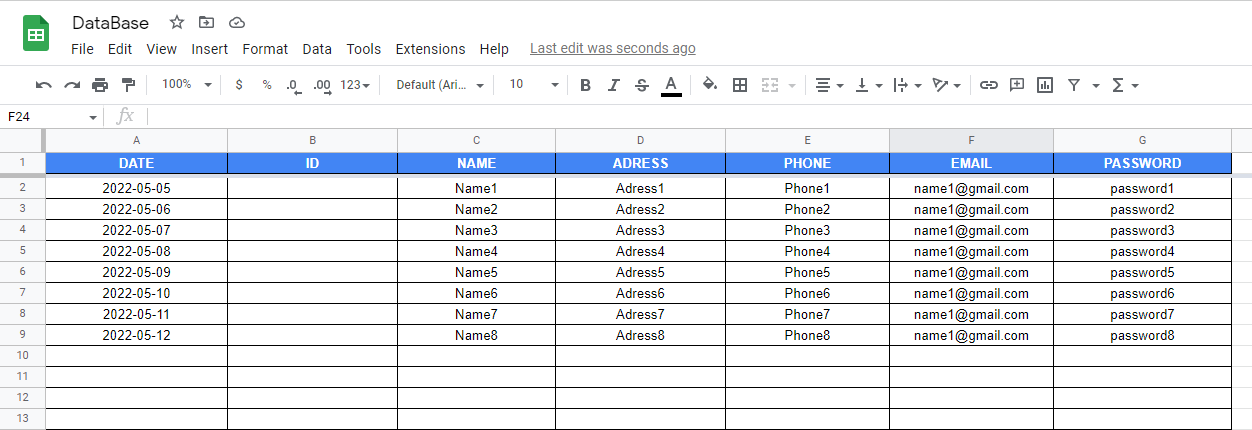This screenshot has width=1252, height=430.
Task: Expand the 100% zoom dropdown
Action: (186, 85)
